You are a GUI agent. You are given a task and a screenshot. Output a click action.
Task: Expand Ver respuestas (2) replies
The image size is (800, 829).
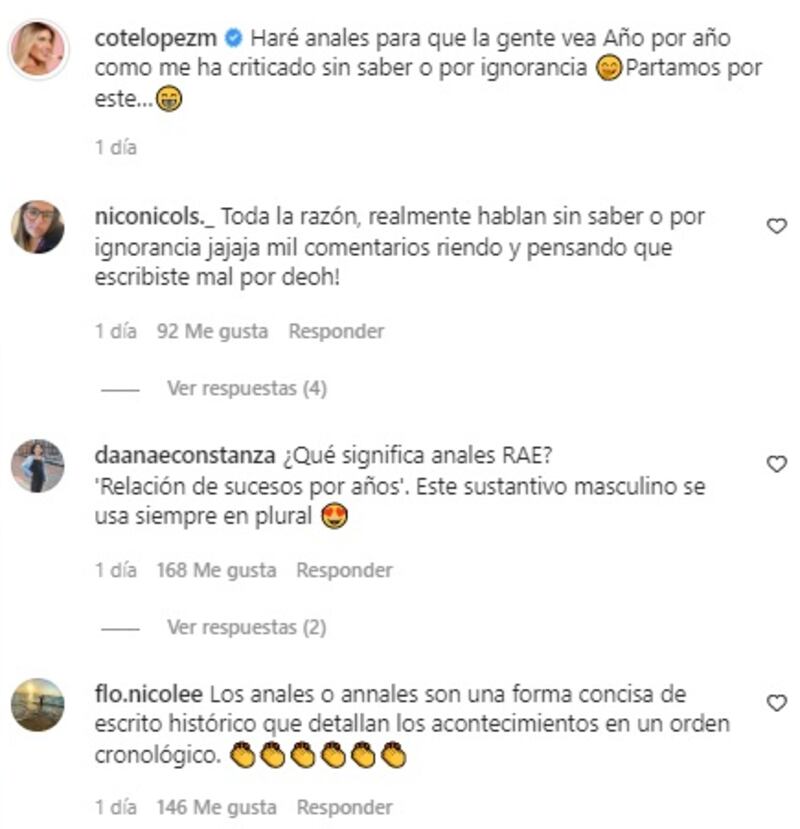pyautogui.click(x=246, y=628)
